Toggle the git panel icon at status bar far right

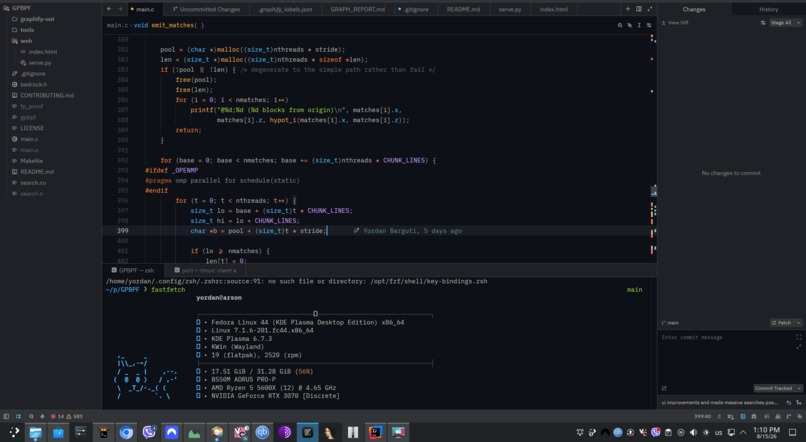click(789, 416)
